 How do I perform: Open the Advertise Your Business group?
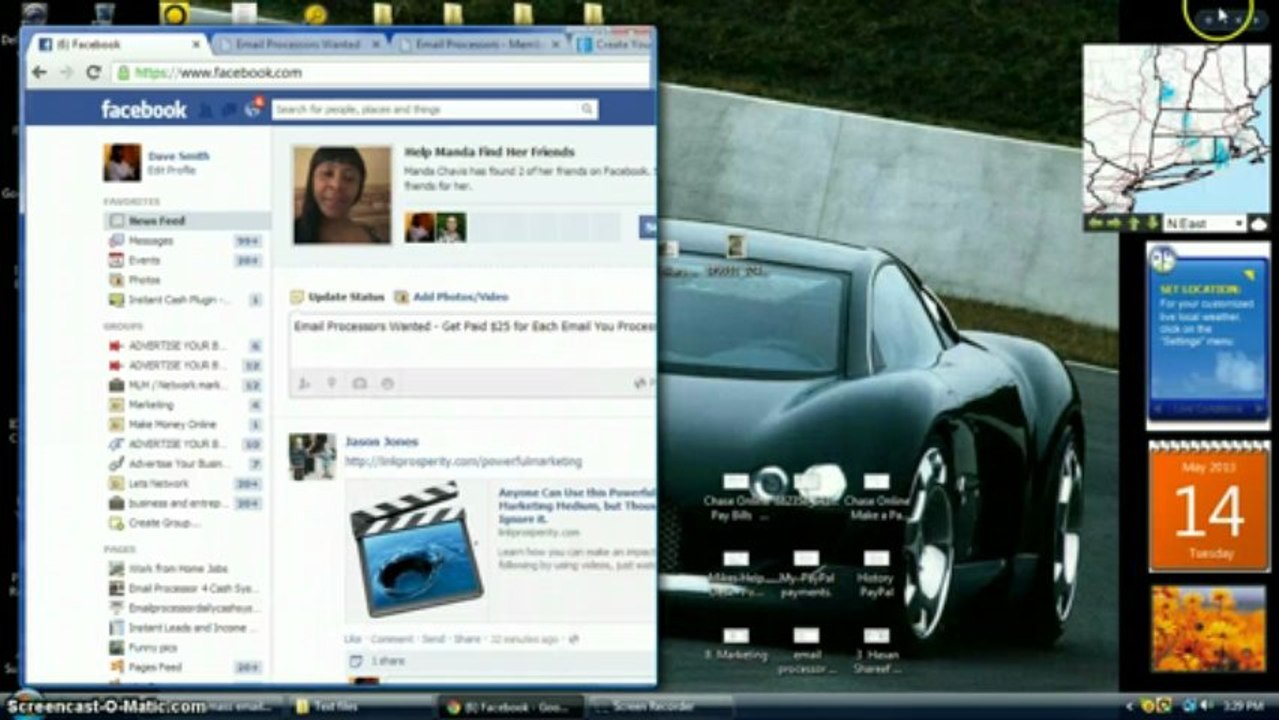(185, 464)
